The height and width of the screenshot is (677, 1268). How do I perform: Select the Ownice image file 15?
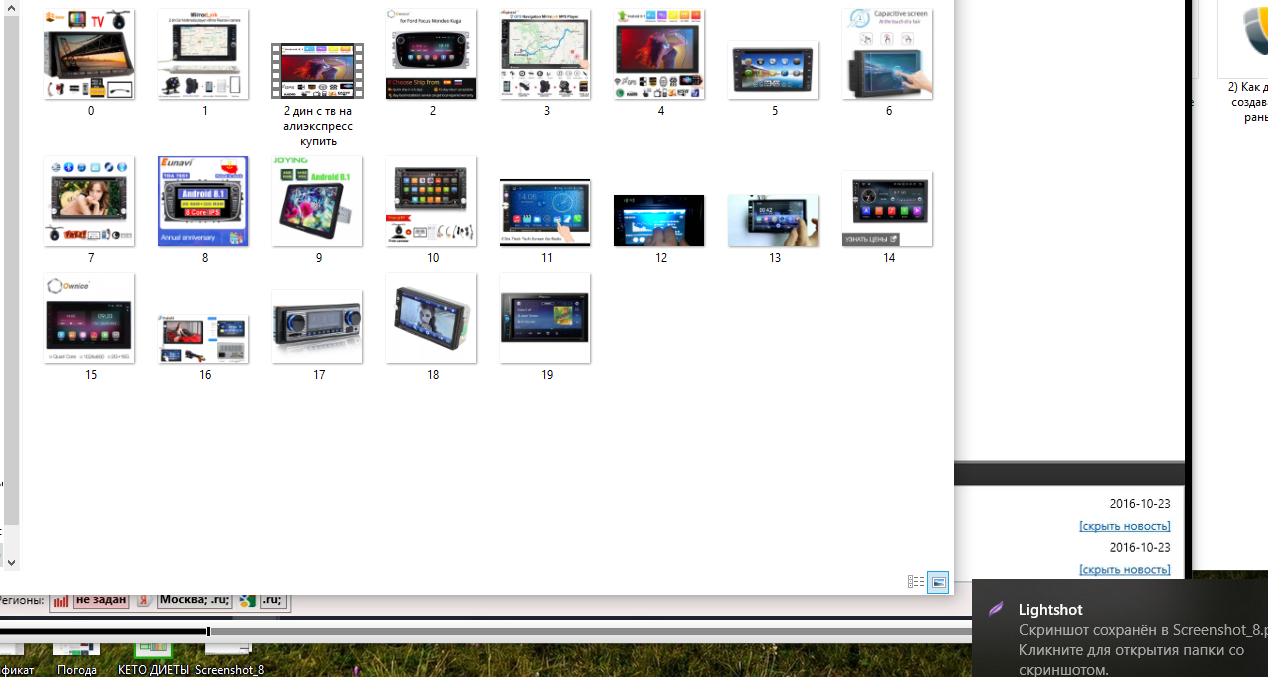pos(89,318)
